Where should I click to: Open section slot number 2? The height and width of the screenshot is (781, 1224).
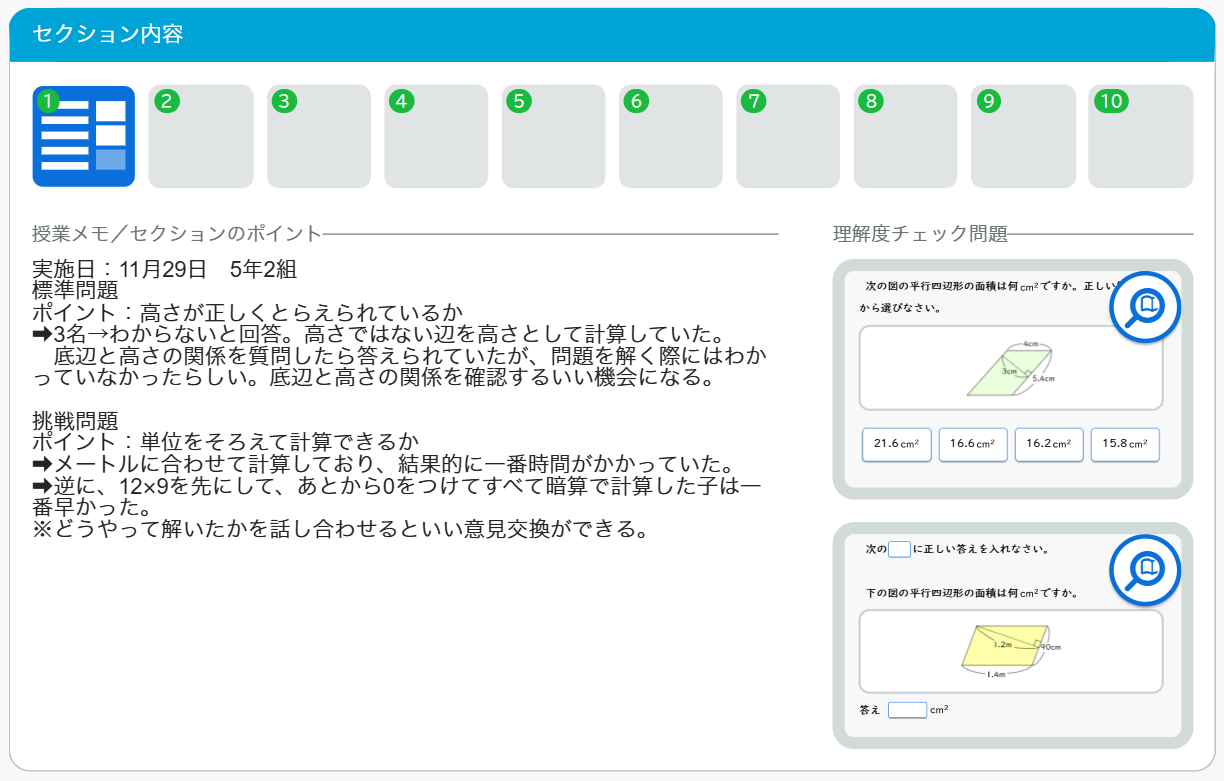point(200,136)
